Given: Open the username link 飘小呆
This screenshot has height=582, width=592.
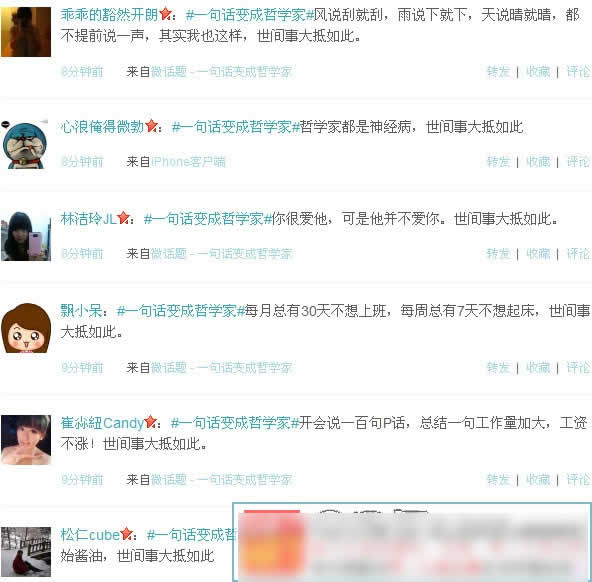Looking at the screenshot, I should coord(81,311).
